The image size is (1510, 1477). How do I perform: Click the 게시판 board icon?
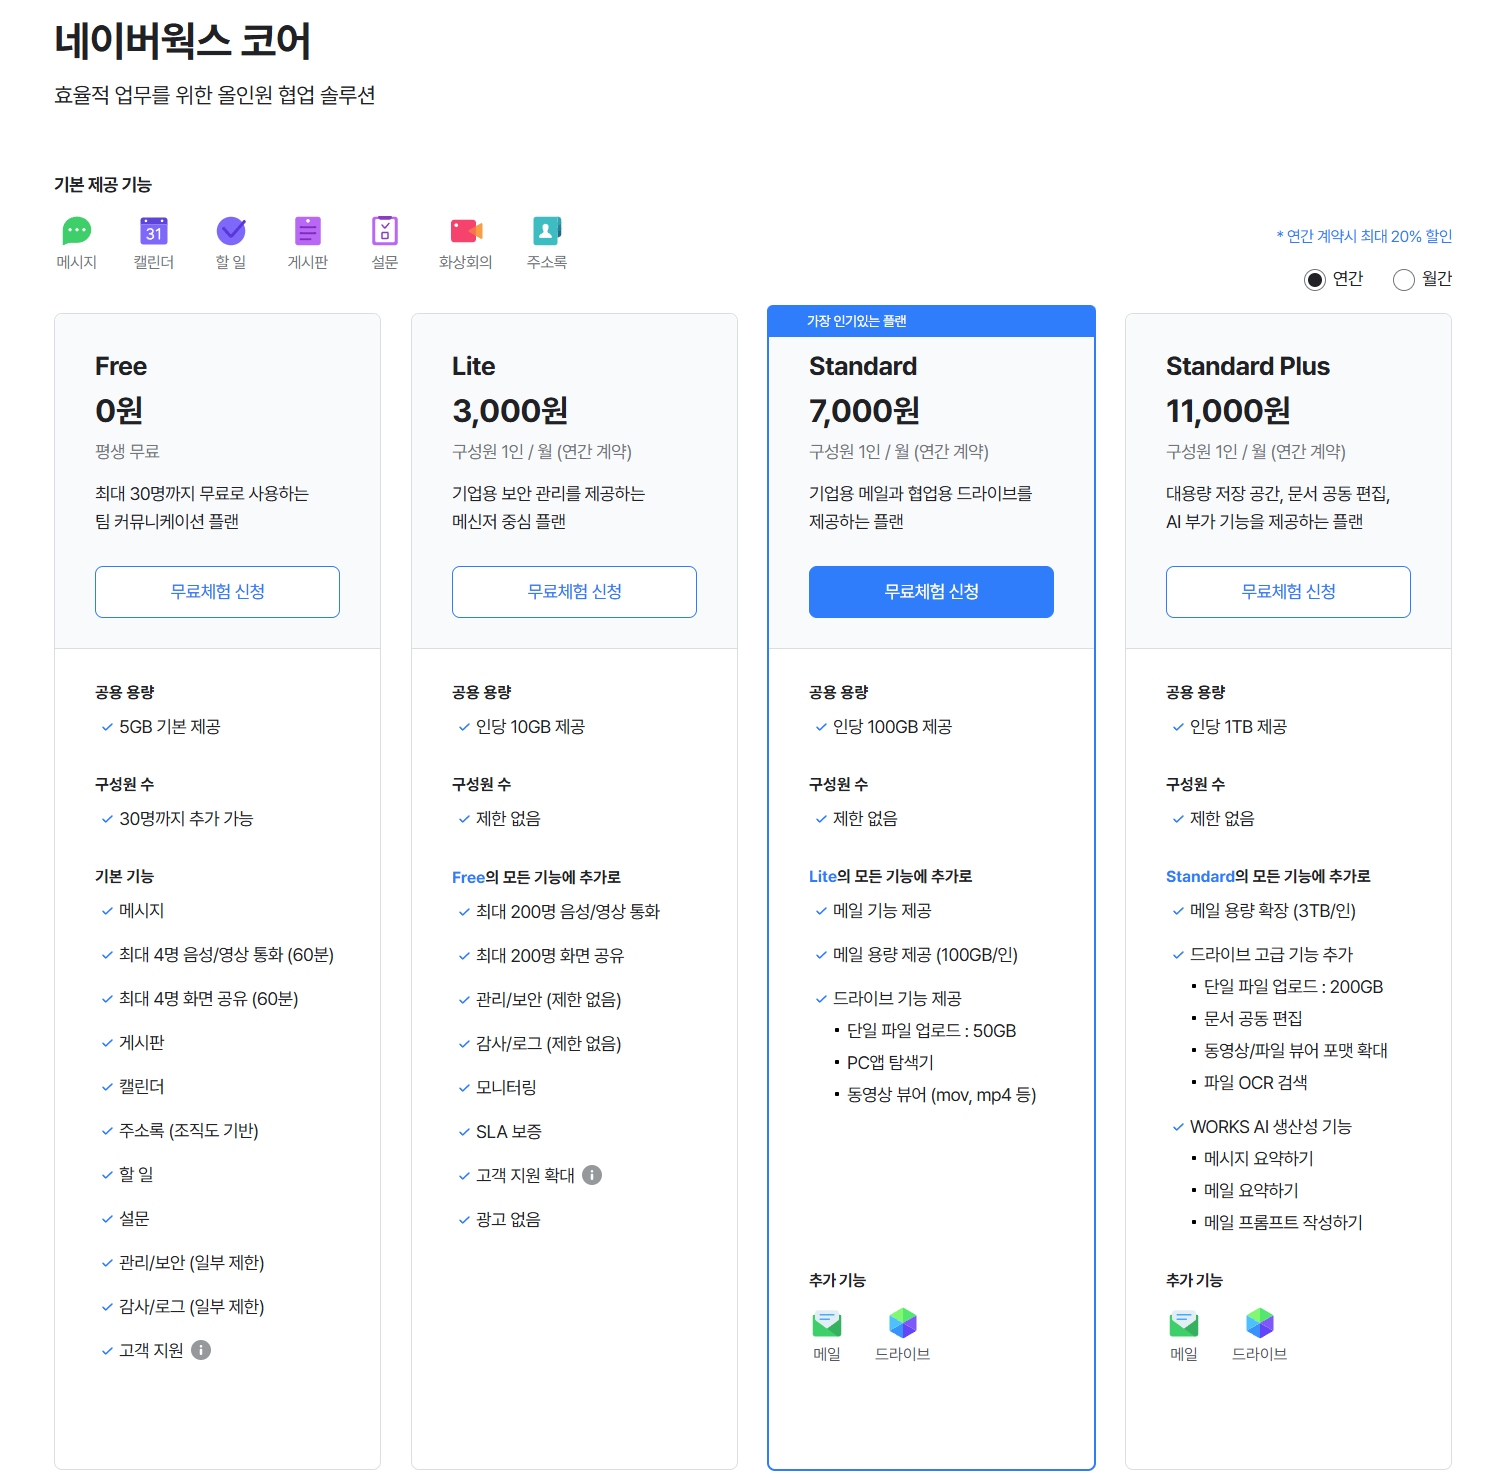pyautogui.click(x=308, y=231)
